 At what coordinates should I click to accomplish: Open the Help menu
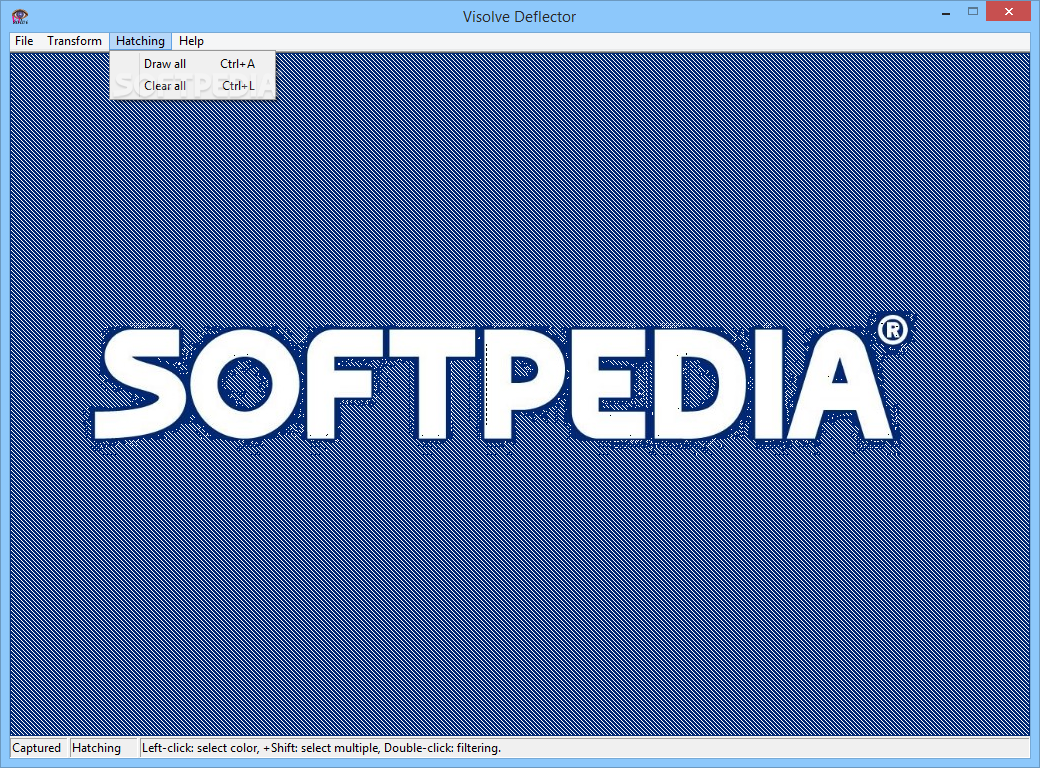(x=191, y=41)
